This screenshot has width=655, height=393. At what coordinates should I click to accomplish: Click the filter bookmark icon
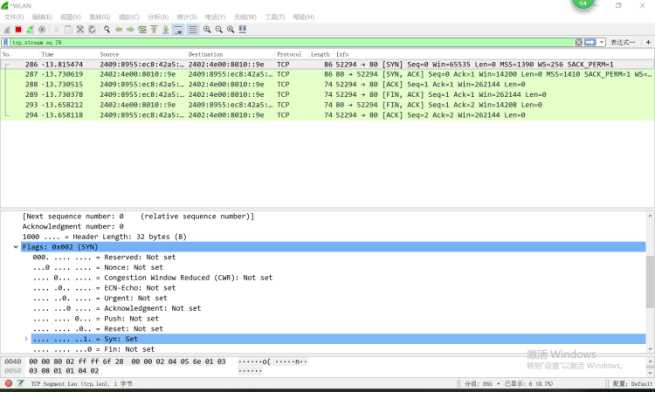point(5,43)
